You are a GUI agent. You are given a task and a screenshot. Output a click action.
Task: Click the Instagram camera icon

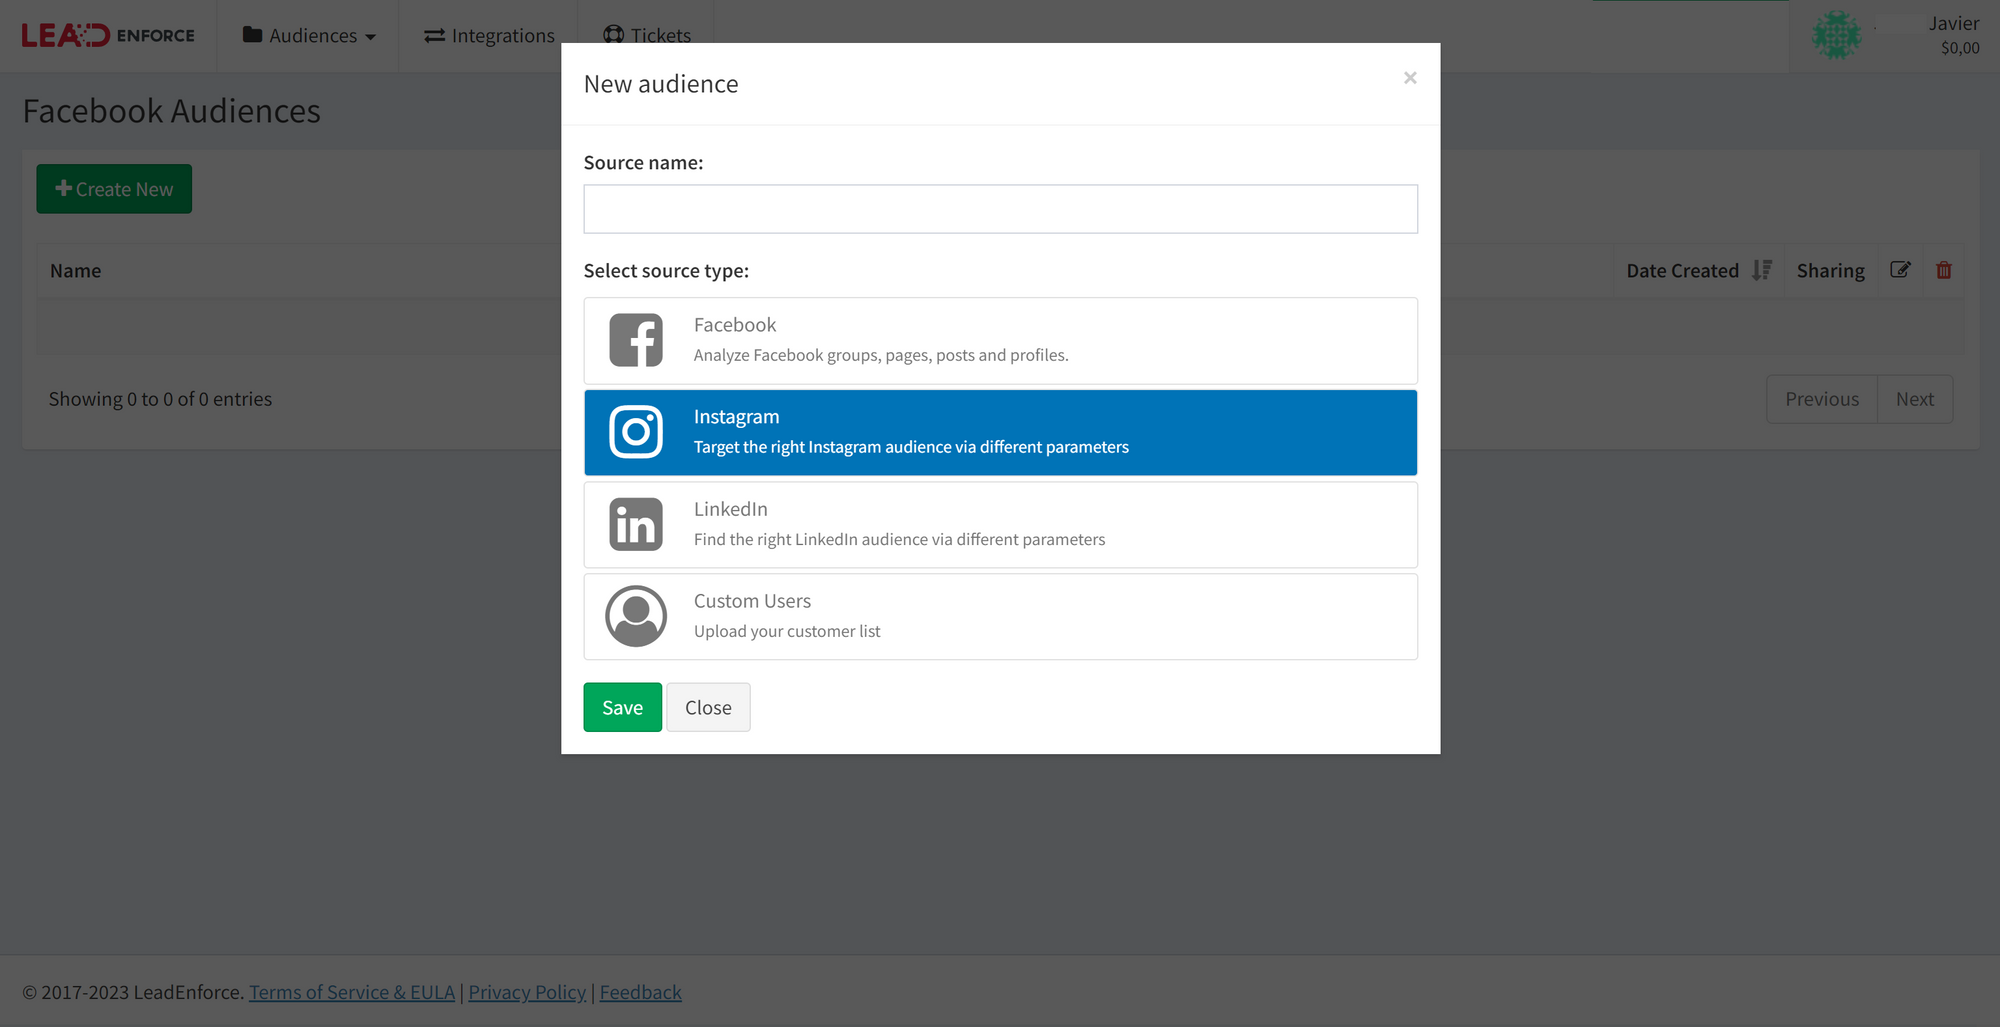coord(636,432)
